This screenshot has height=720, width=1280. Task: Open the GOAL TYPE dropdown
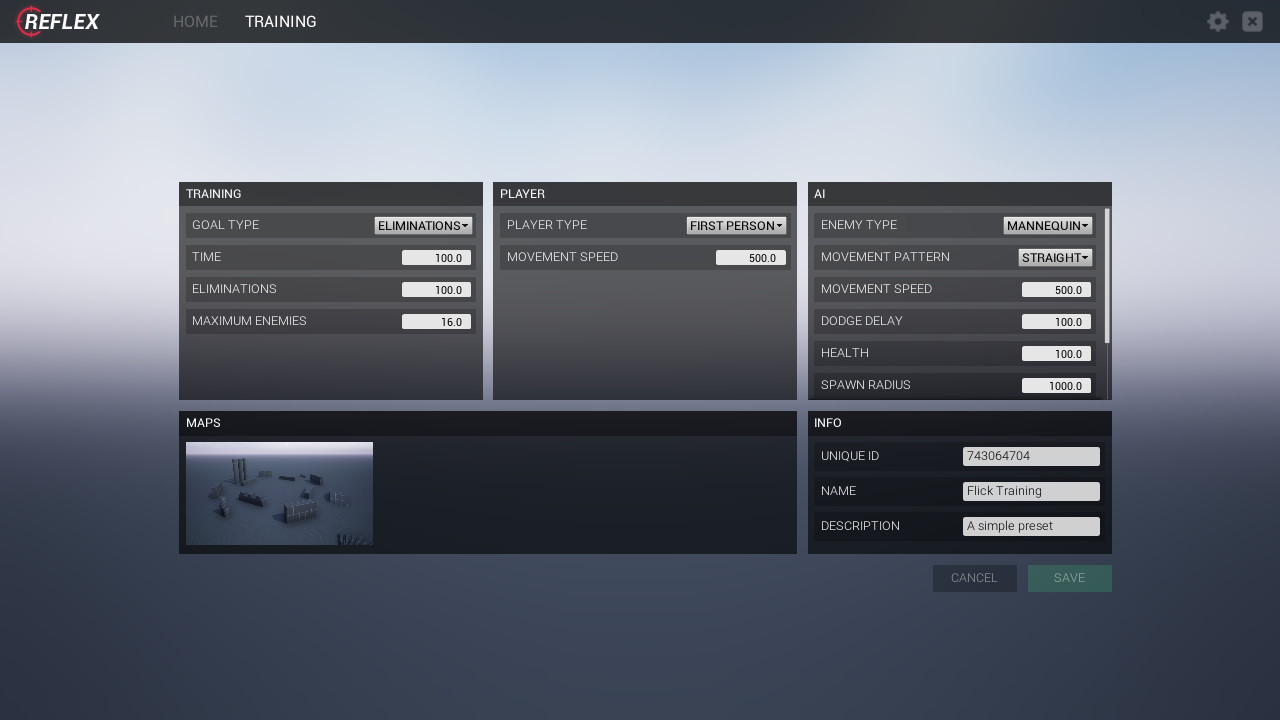point(422,225)
